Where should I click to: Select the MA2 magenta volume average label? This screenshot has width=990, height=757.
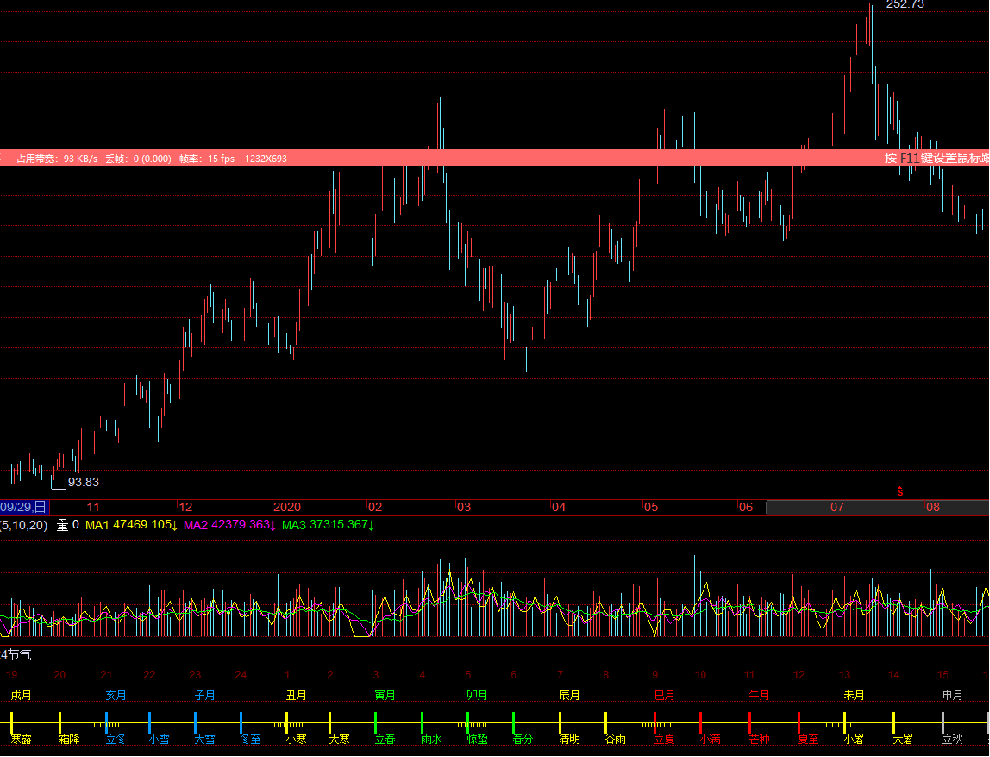point(230,525)
